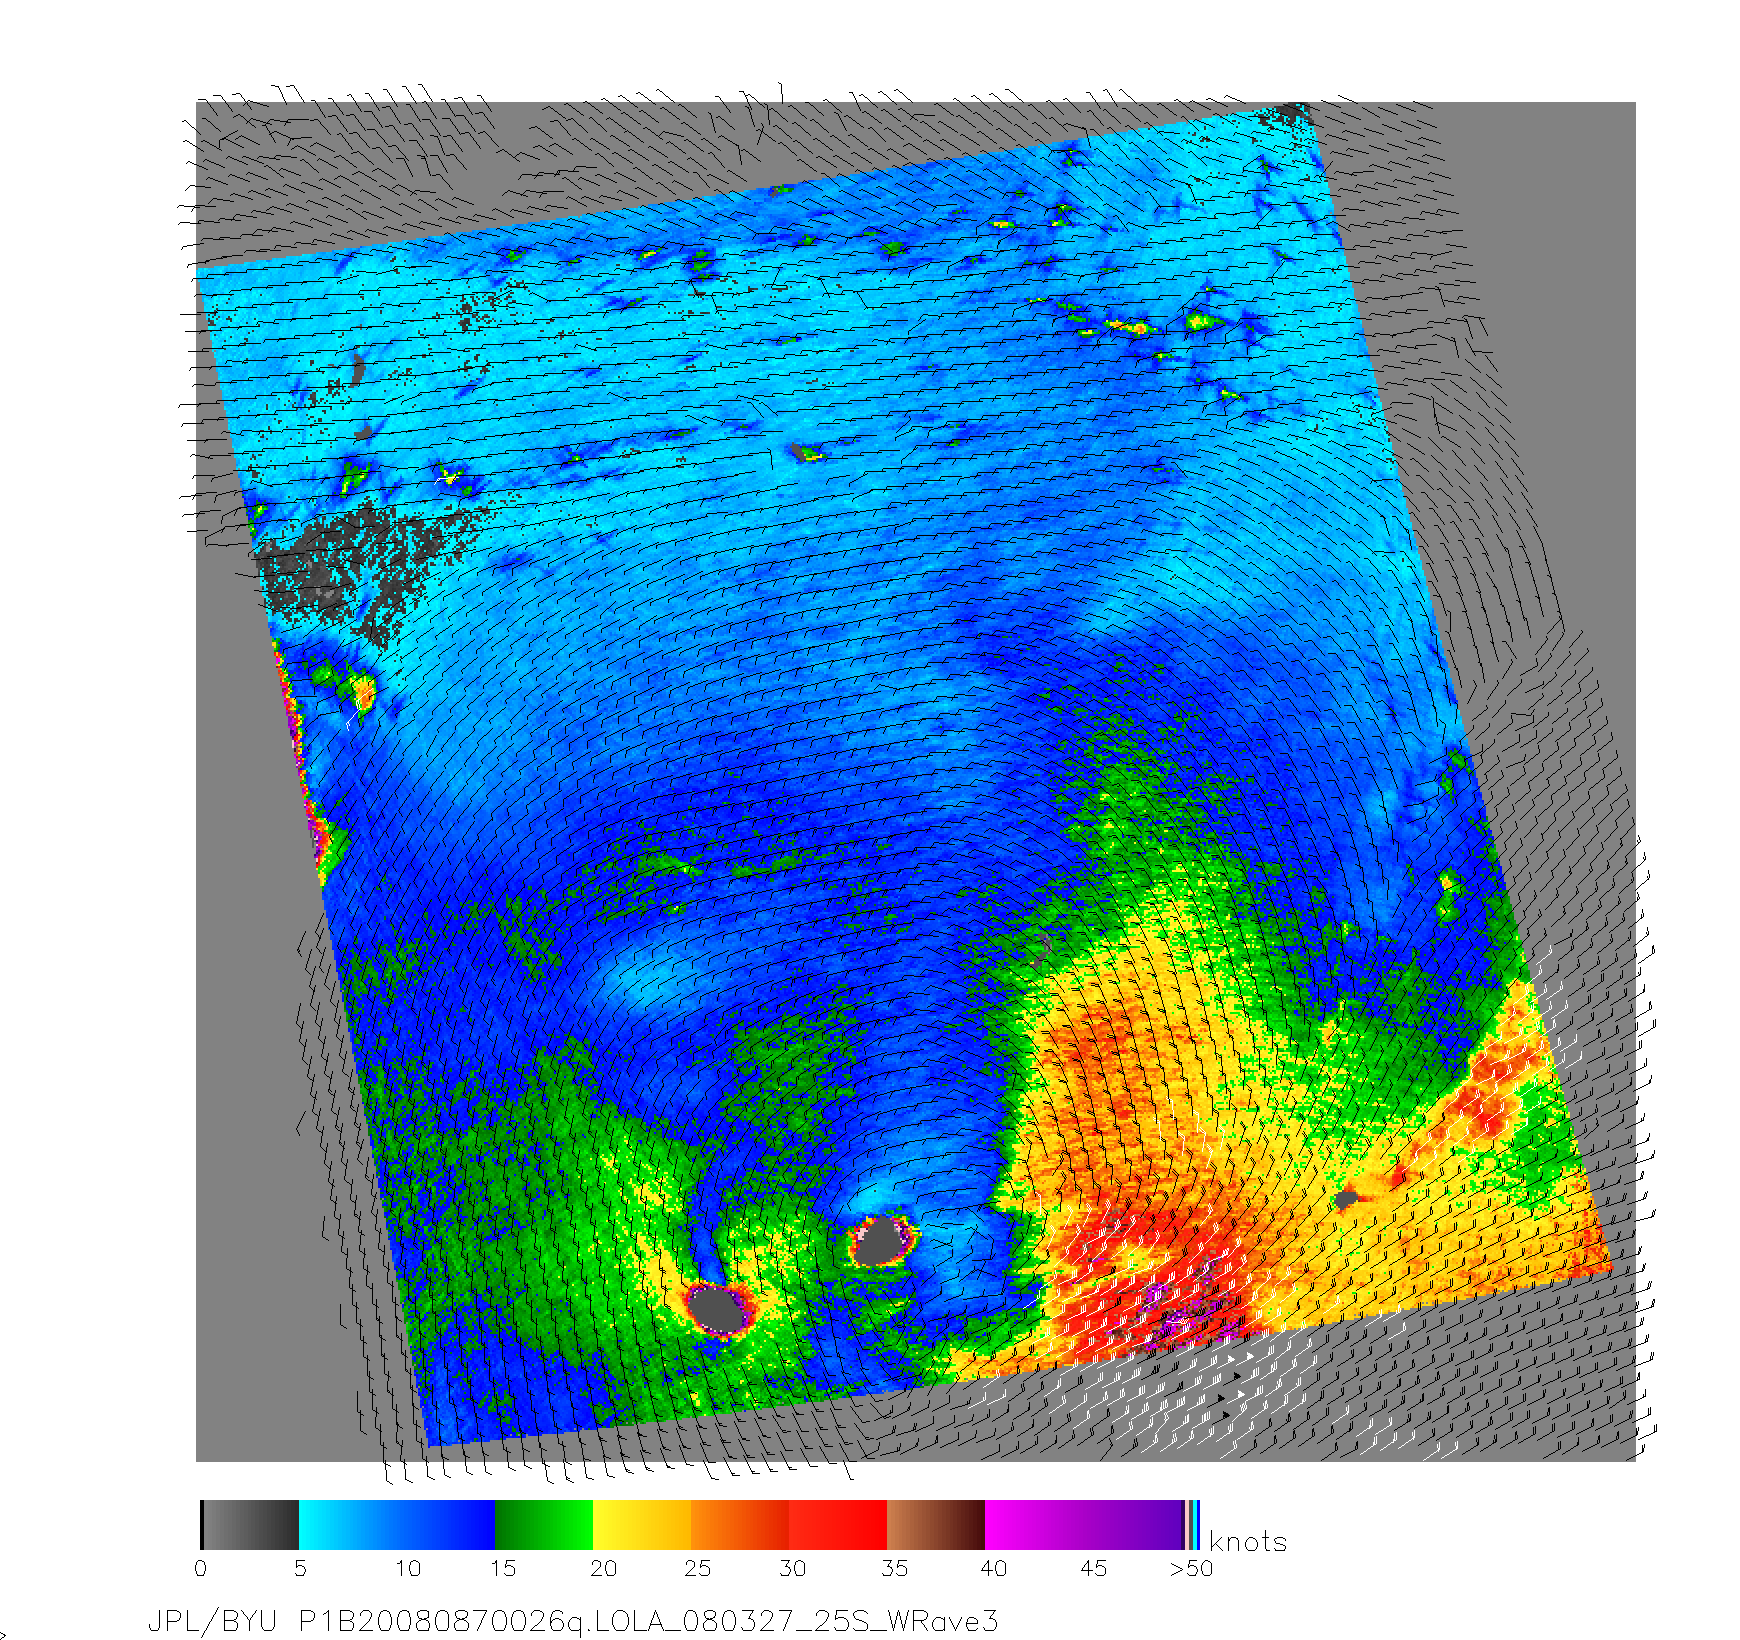Screen dimensions: 1740x1640
Task: Click the '10' colorbar tick label
Action: 408,1568
